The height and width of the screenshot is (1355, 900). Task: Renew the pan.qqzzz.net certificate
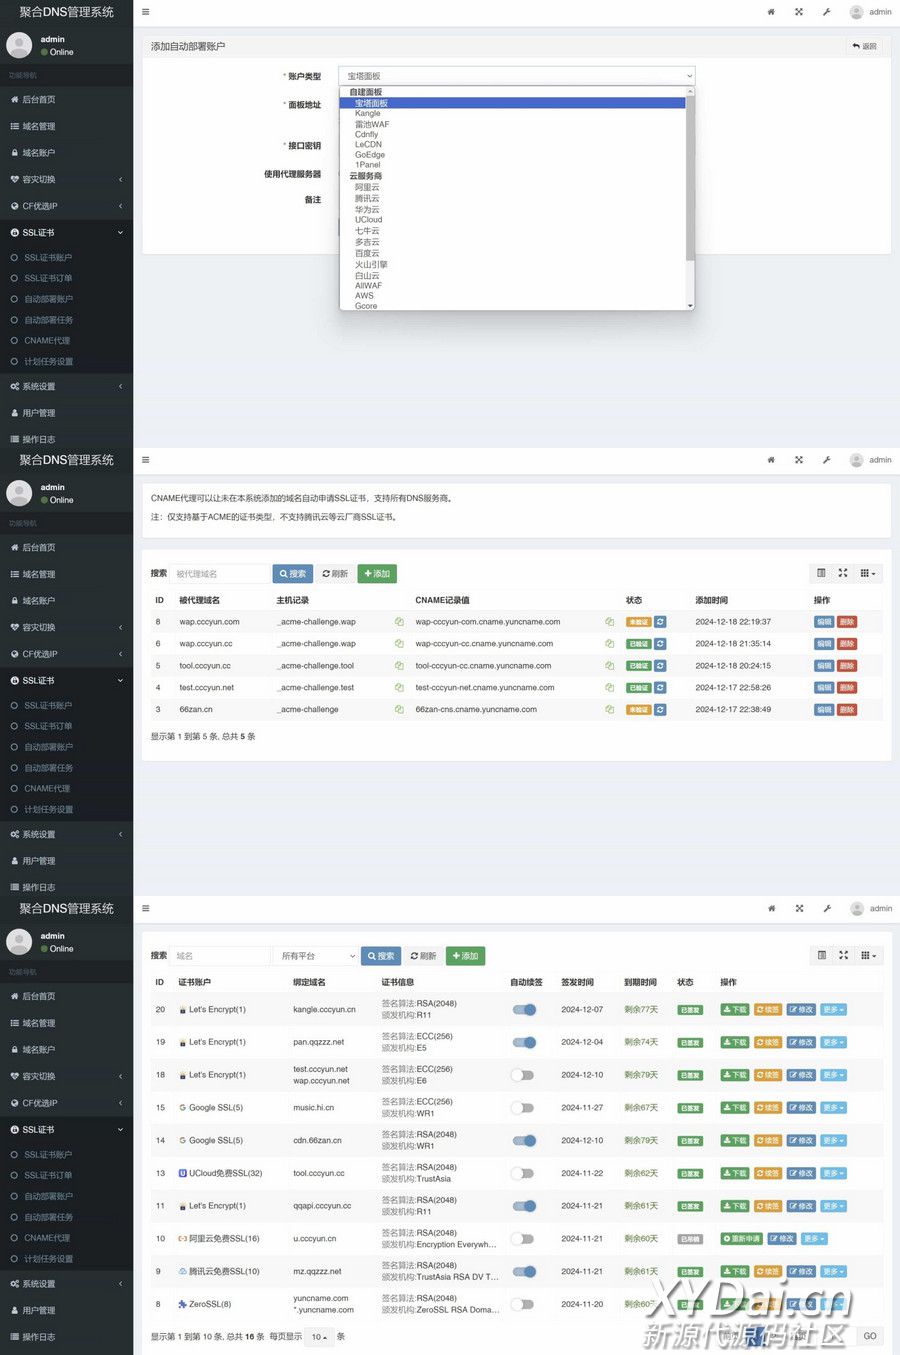[x=767, y=1043]
